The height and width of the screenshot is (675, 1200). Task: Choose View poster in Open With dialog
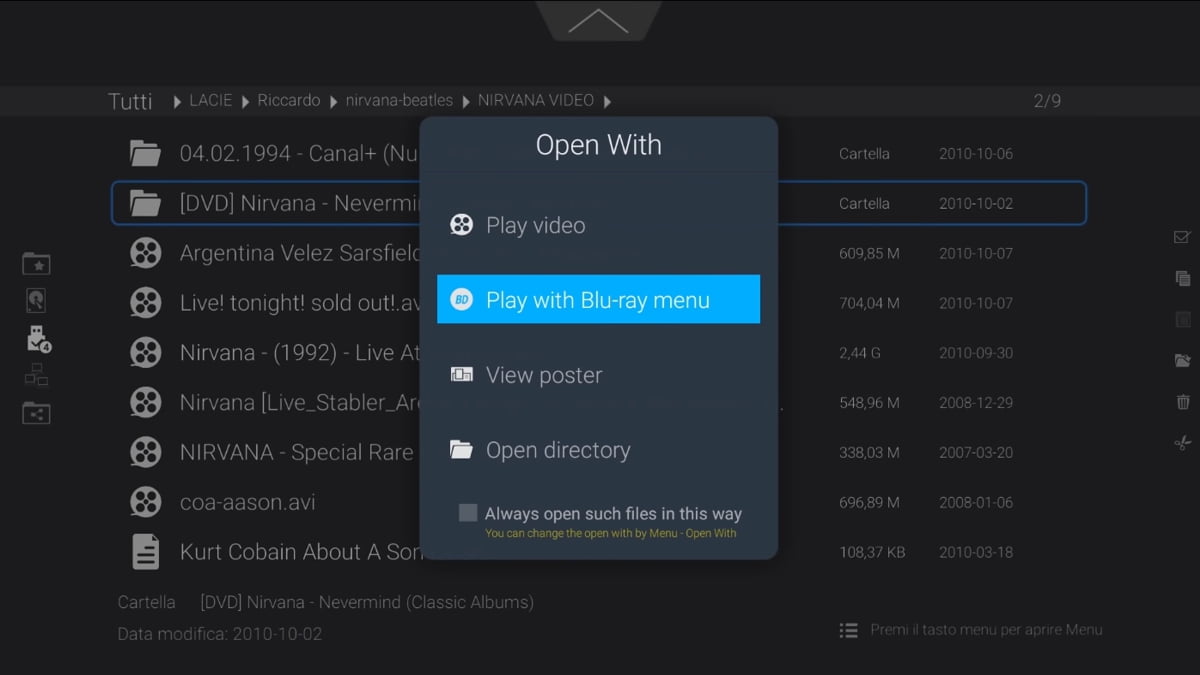click(598, 375)
